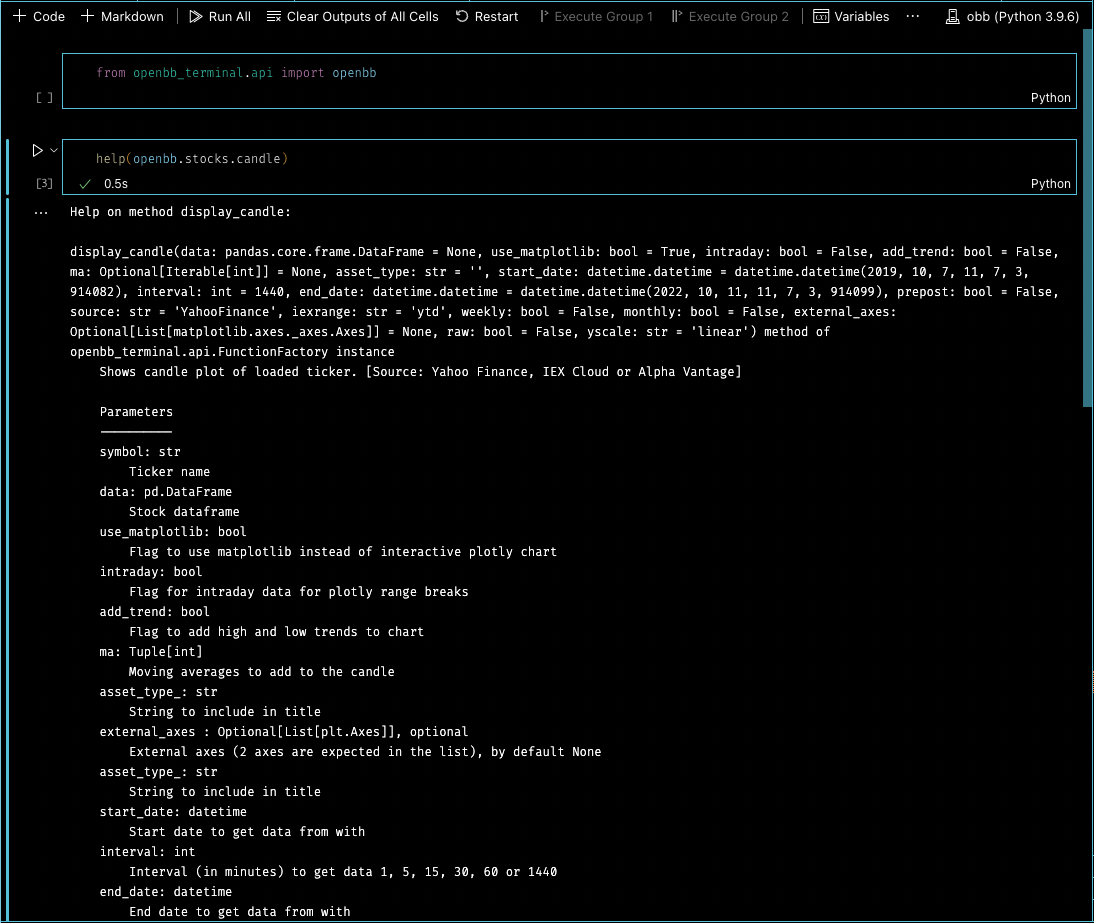
Task: Click the 0.5s execution time status
Action: (x=116, y=183)
